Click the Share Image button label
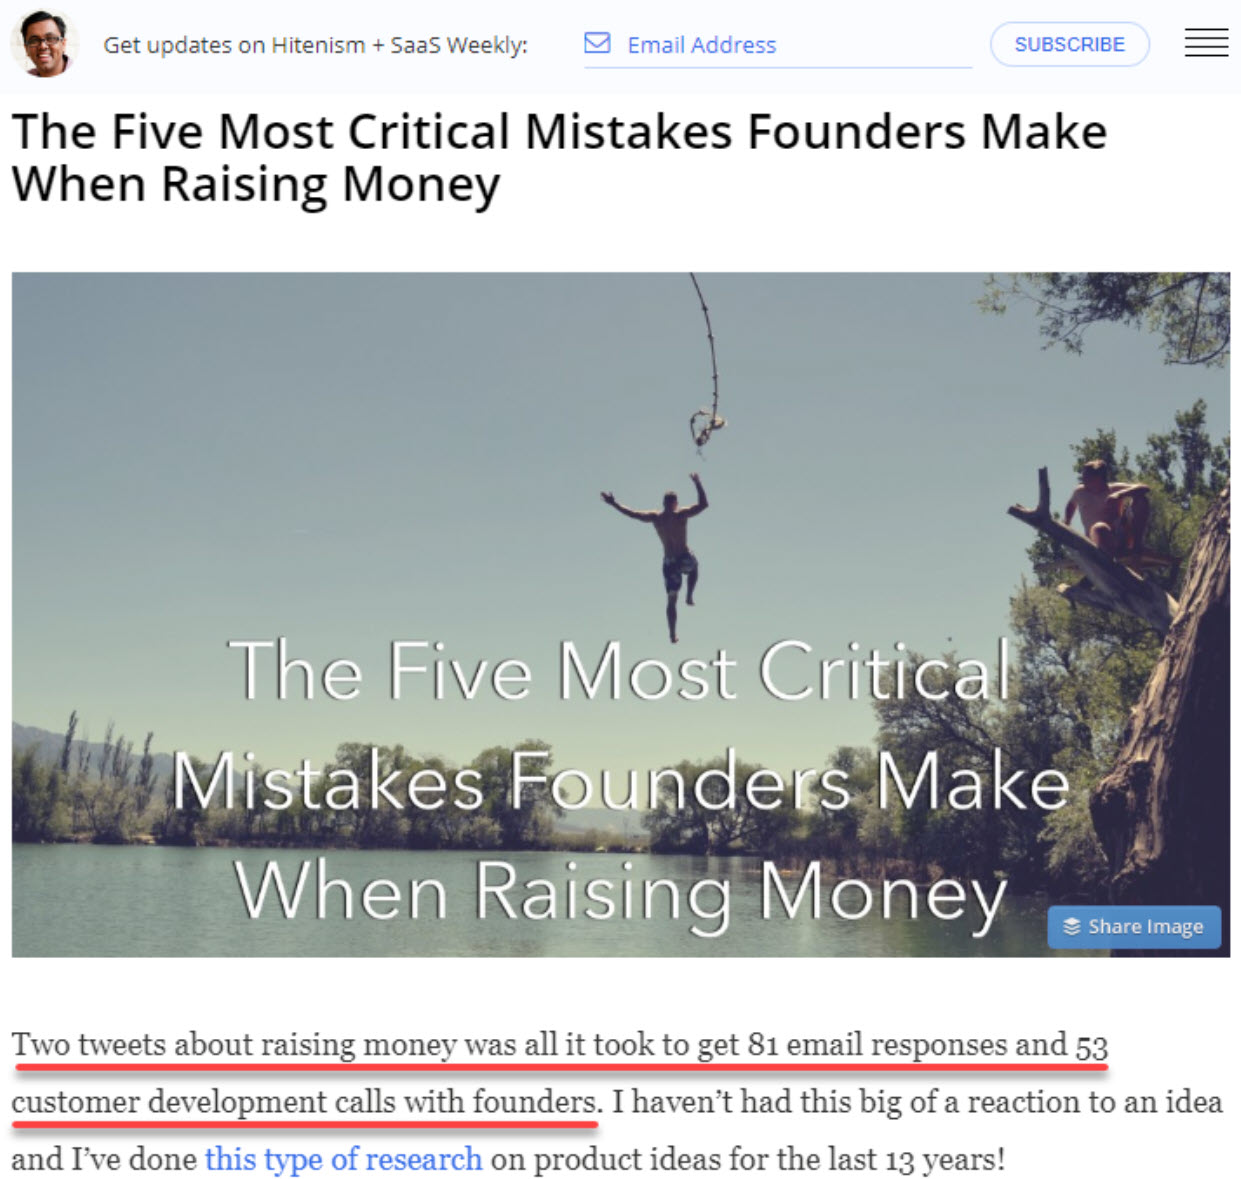The width and height of the screenshot is (1241, 1179). pyautogui.click(x=1146, y=926)
